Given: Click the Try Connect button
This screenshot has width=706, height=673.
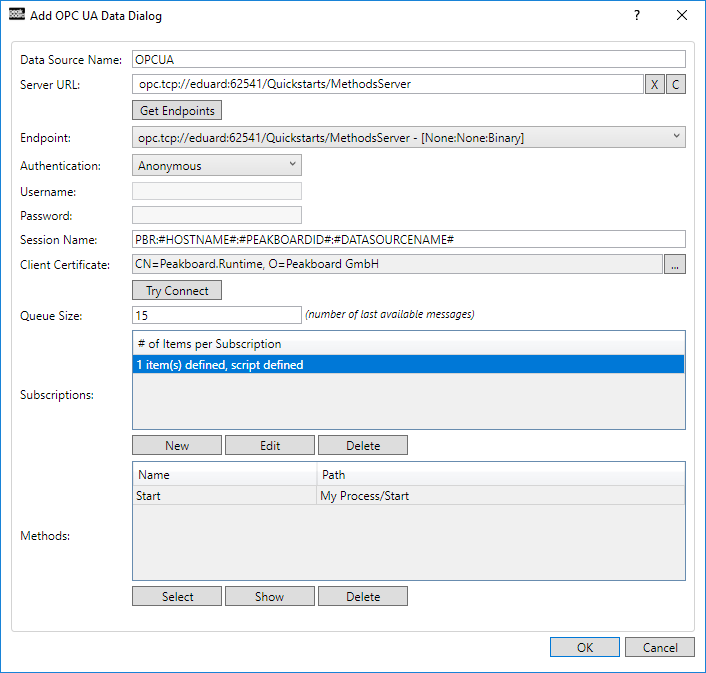Looking at the screenshot, I should [177, 290].
